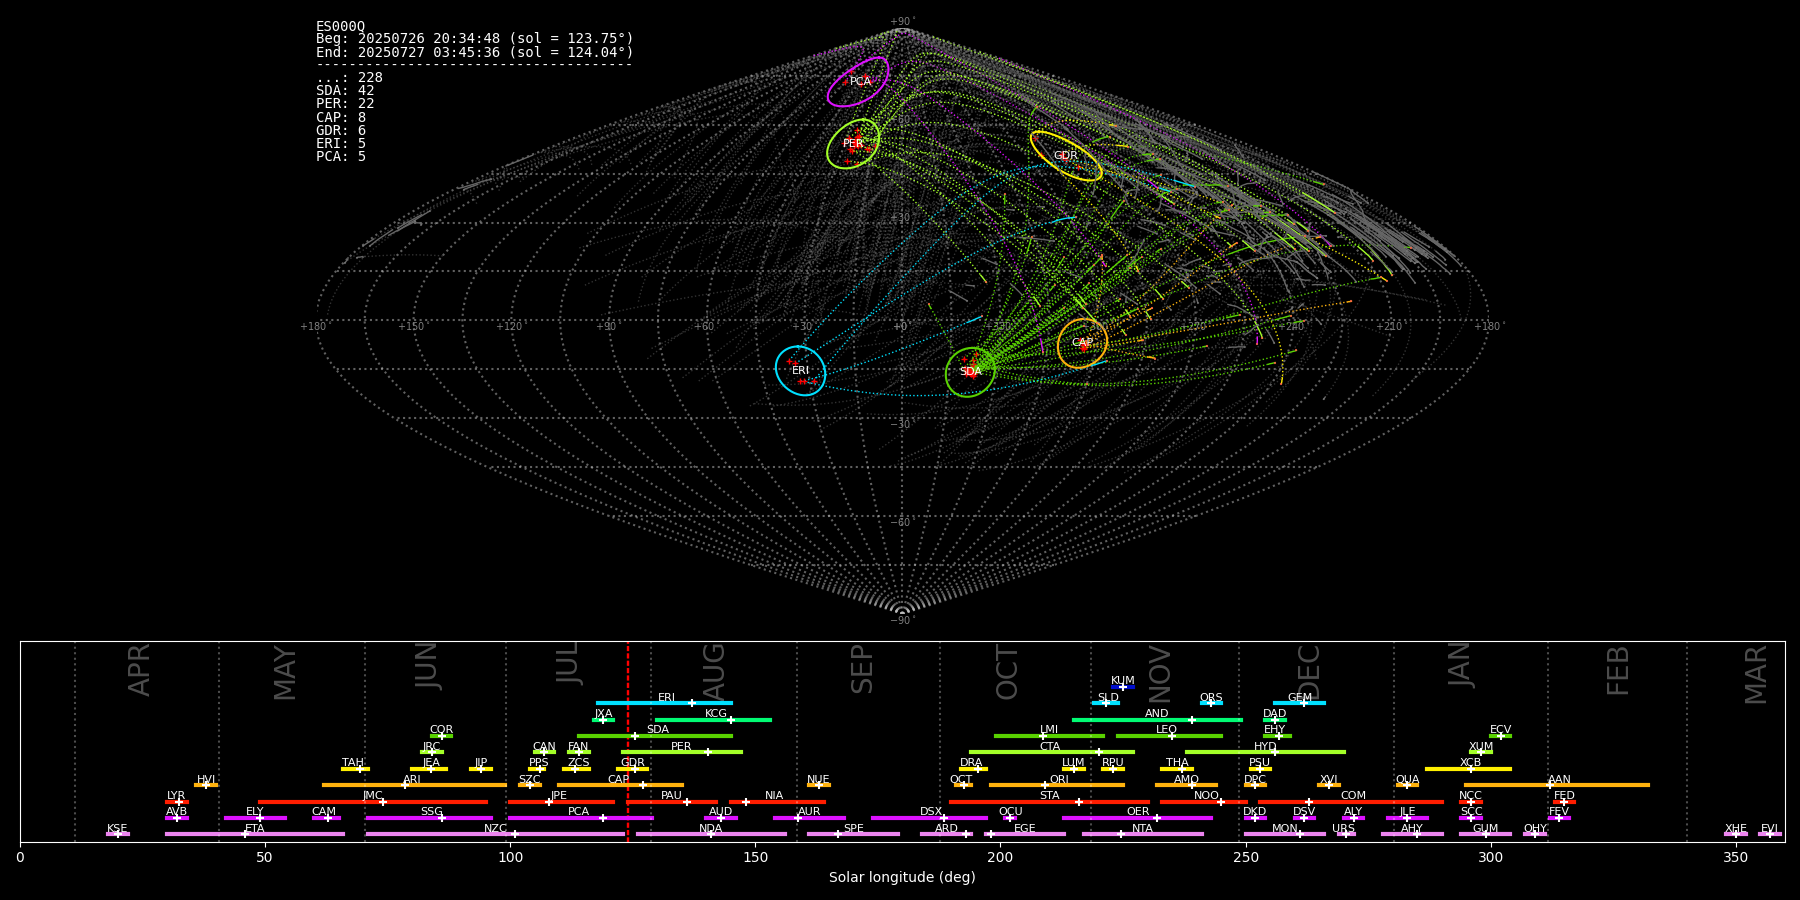
Task: Click the KSE shower marker in the timeline
Action: pyautogui.click(x=117, y=834)
